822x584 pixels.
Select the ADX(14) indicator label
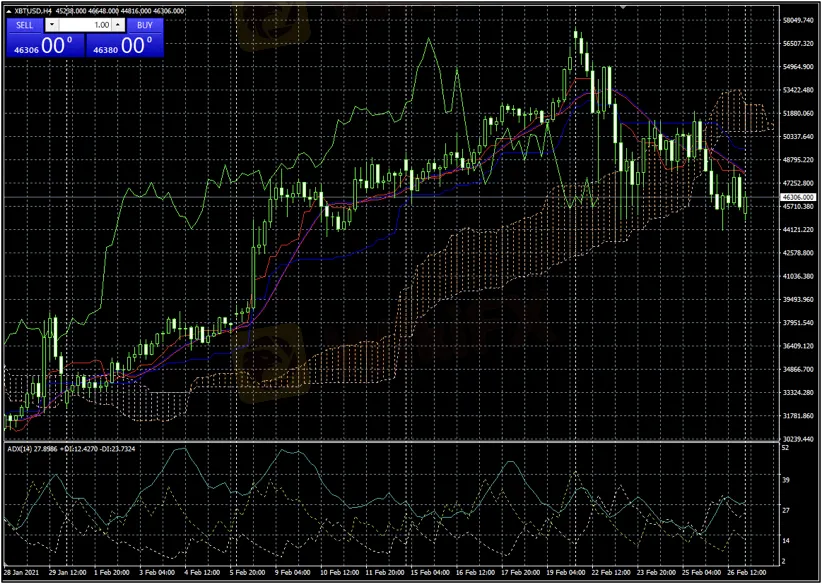[20, 449]
